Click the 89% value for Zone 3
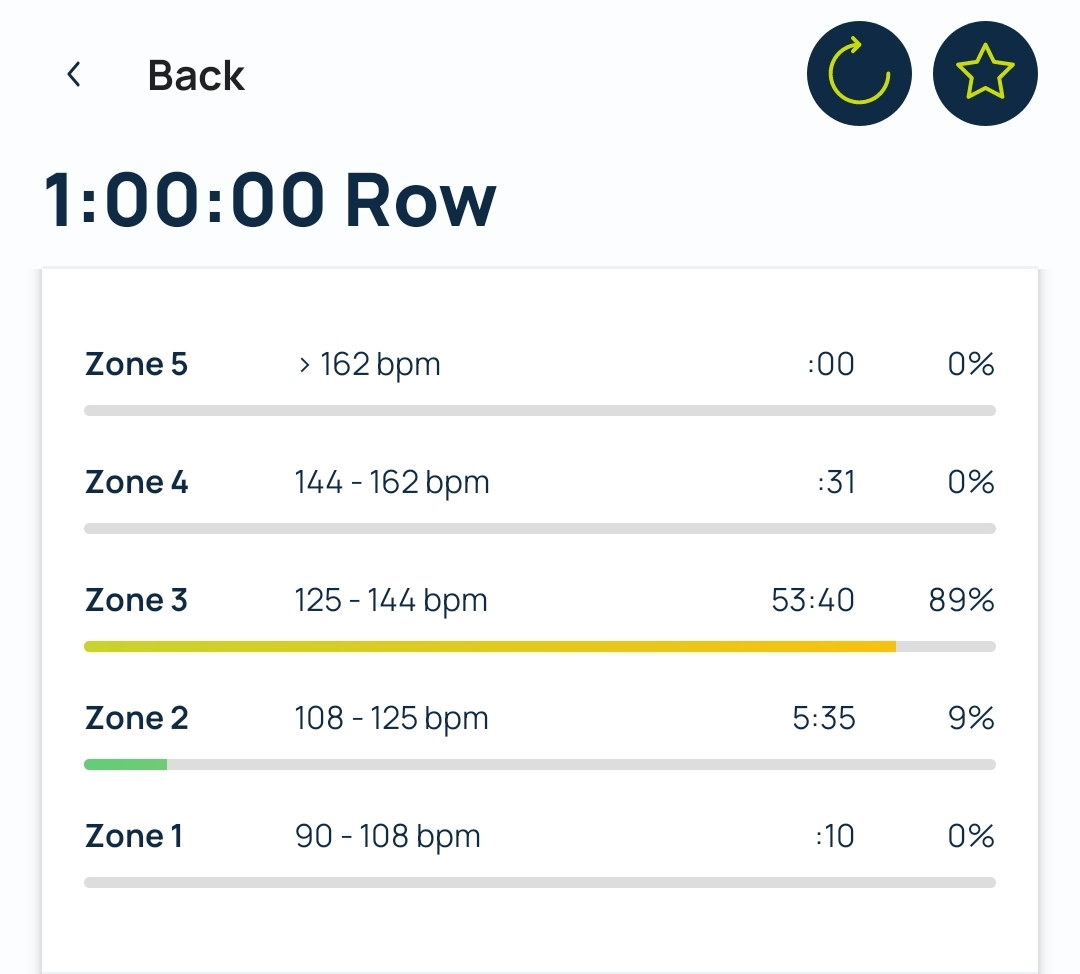The height and width of the screenshot is (974, 1080). (x=962, y=600)
